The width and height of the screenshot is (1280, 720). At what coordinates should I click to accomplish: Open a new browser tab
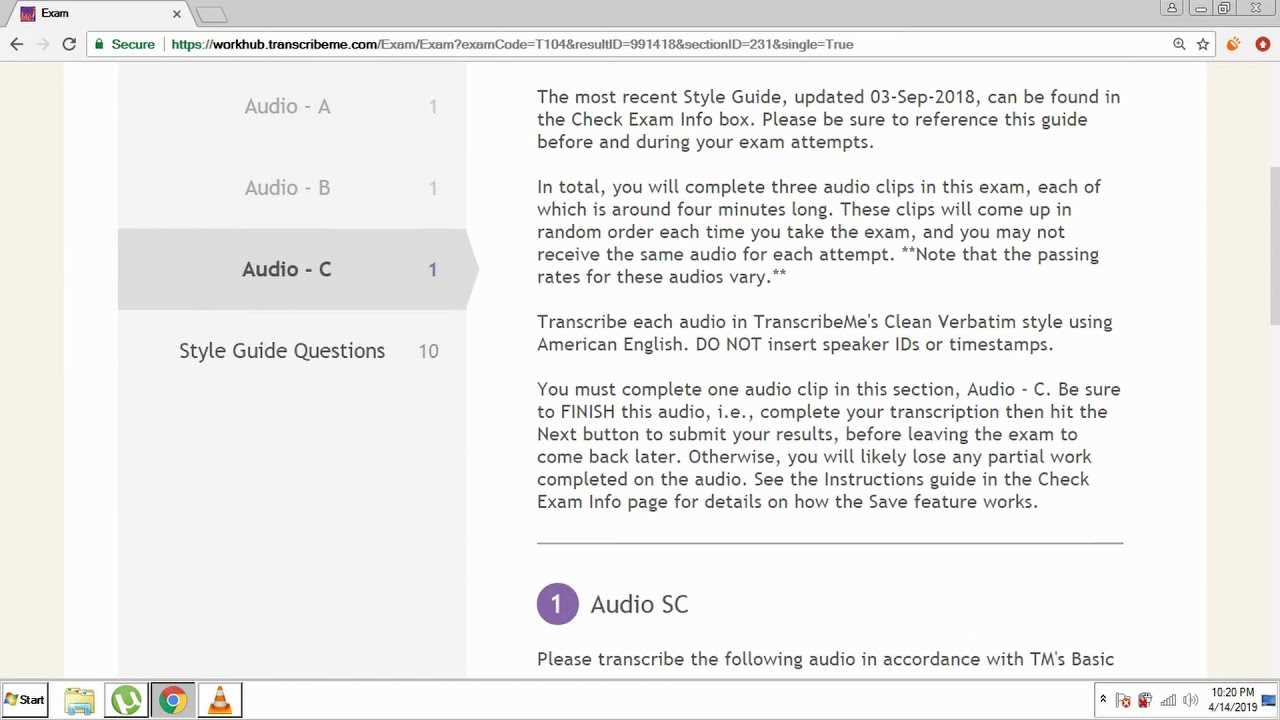211,14
